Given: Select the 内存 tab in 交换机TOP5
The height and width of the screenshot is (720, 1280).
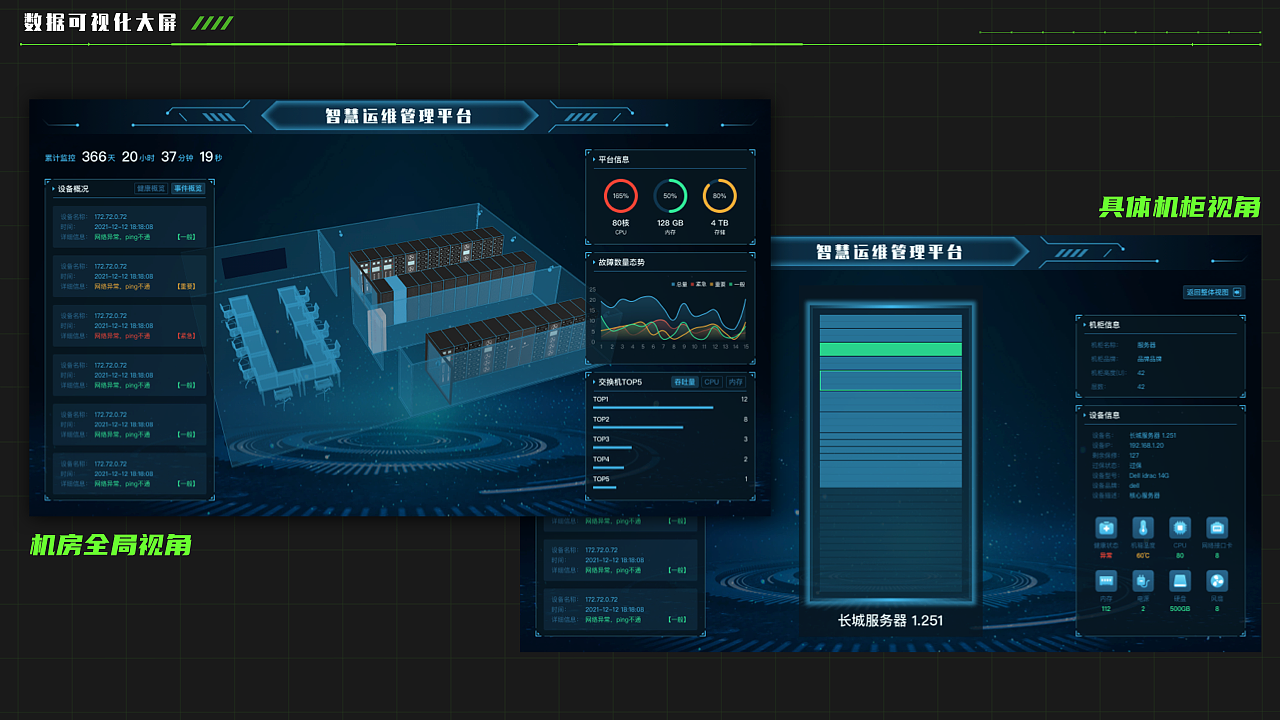Looking at the screenshot, I should click(x=735, y=382).
